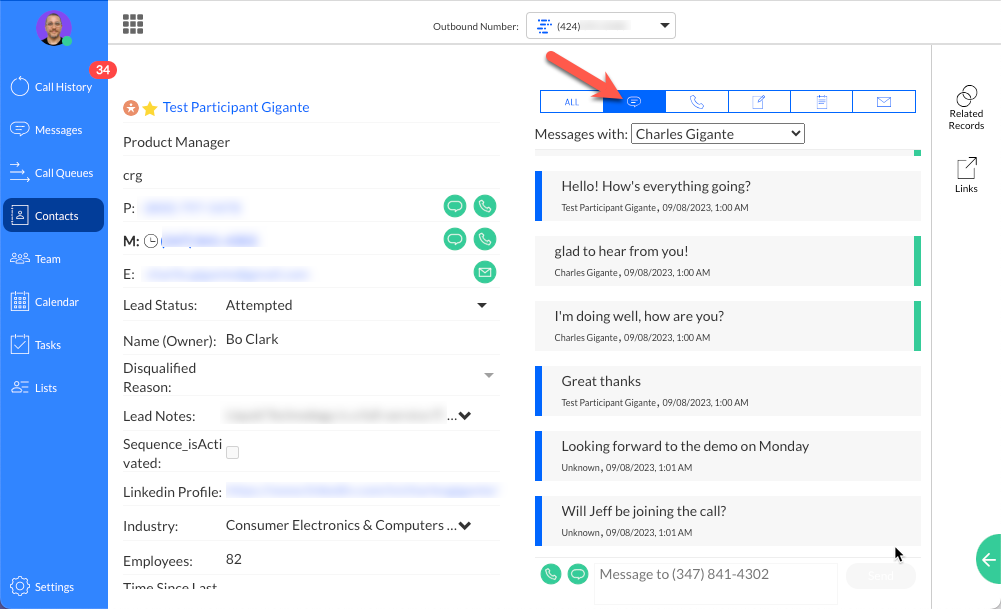Select the ALL activity tab
Screen dimensions: 1001x609
pos(571,102)
